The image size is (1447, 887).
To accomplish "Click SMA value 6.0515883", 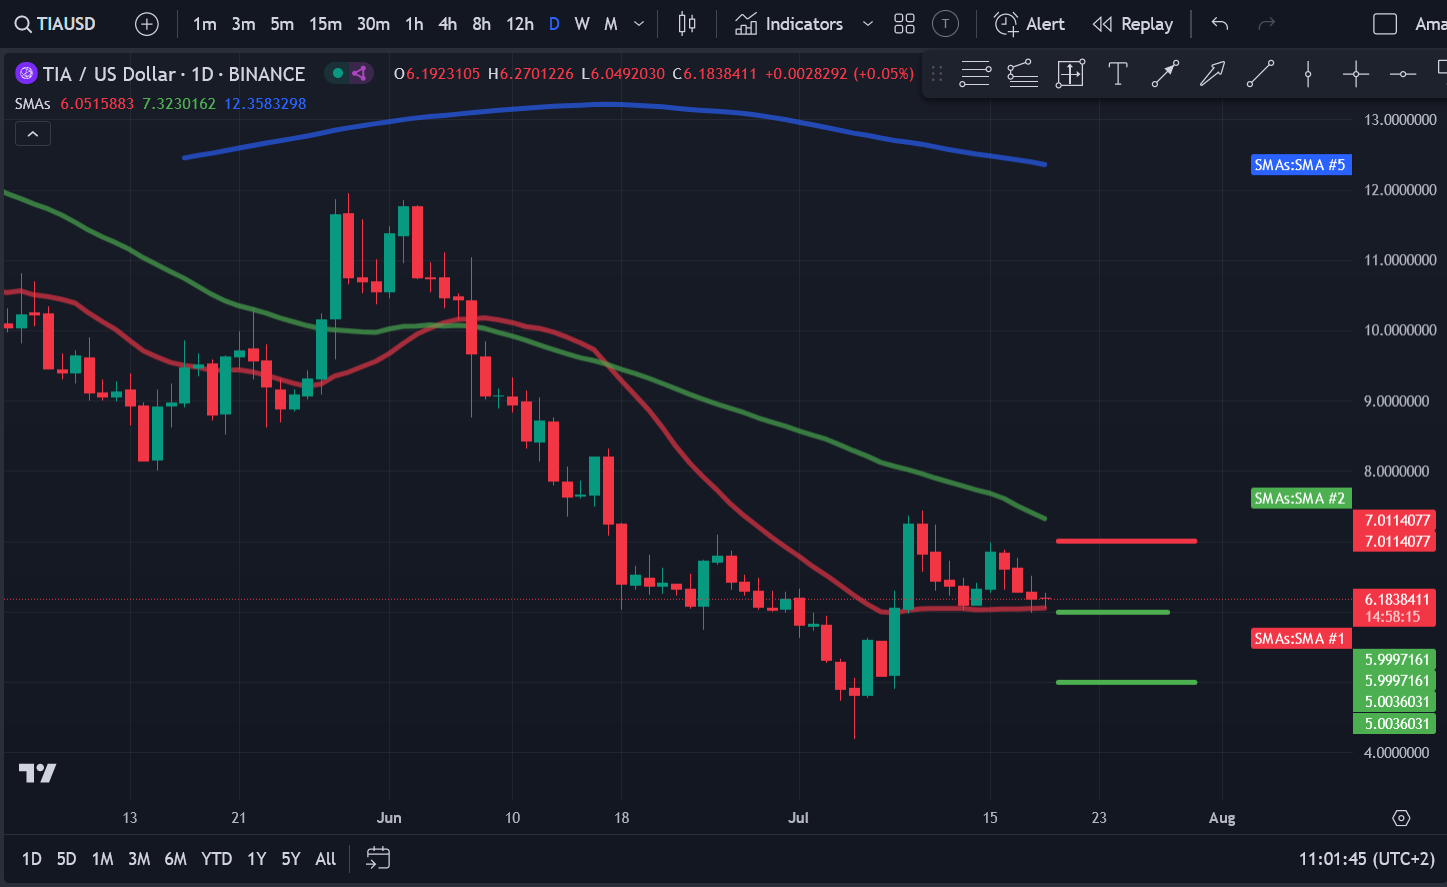I will pos(97,104).
